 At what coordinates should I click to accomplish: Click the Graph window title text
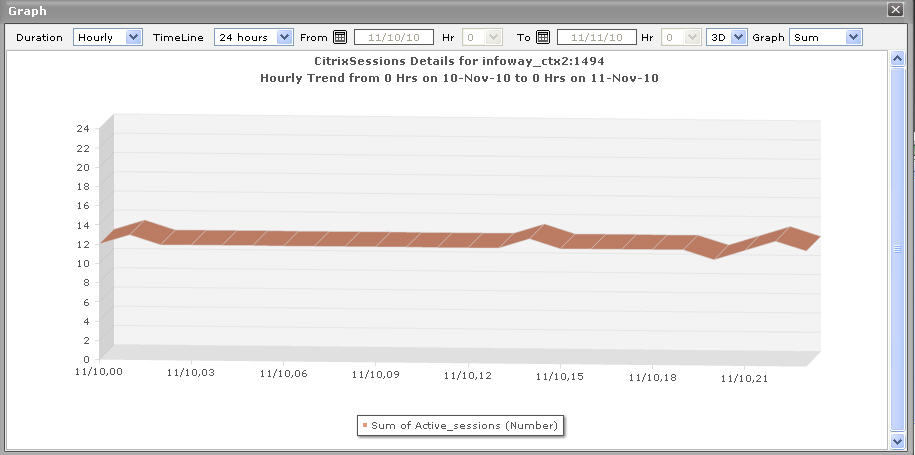click(x=27, y=10)
